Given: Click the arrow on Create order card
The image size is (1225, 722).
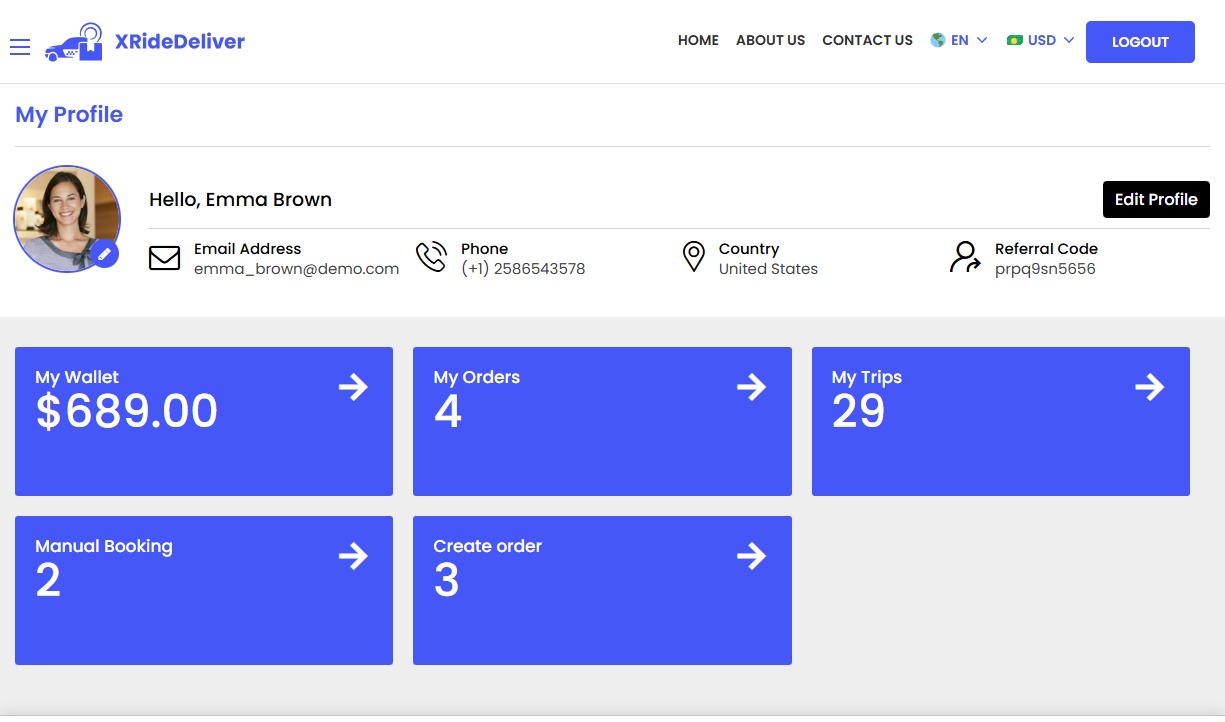Looking at the screenshot, I should [751, 556].
